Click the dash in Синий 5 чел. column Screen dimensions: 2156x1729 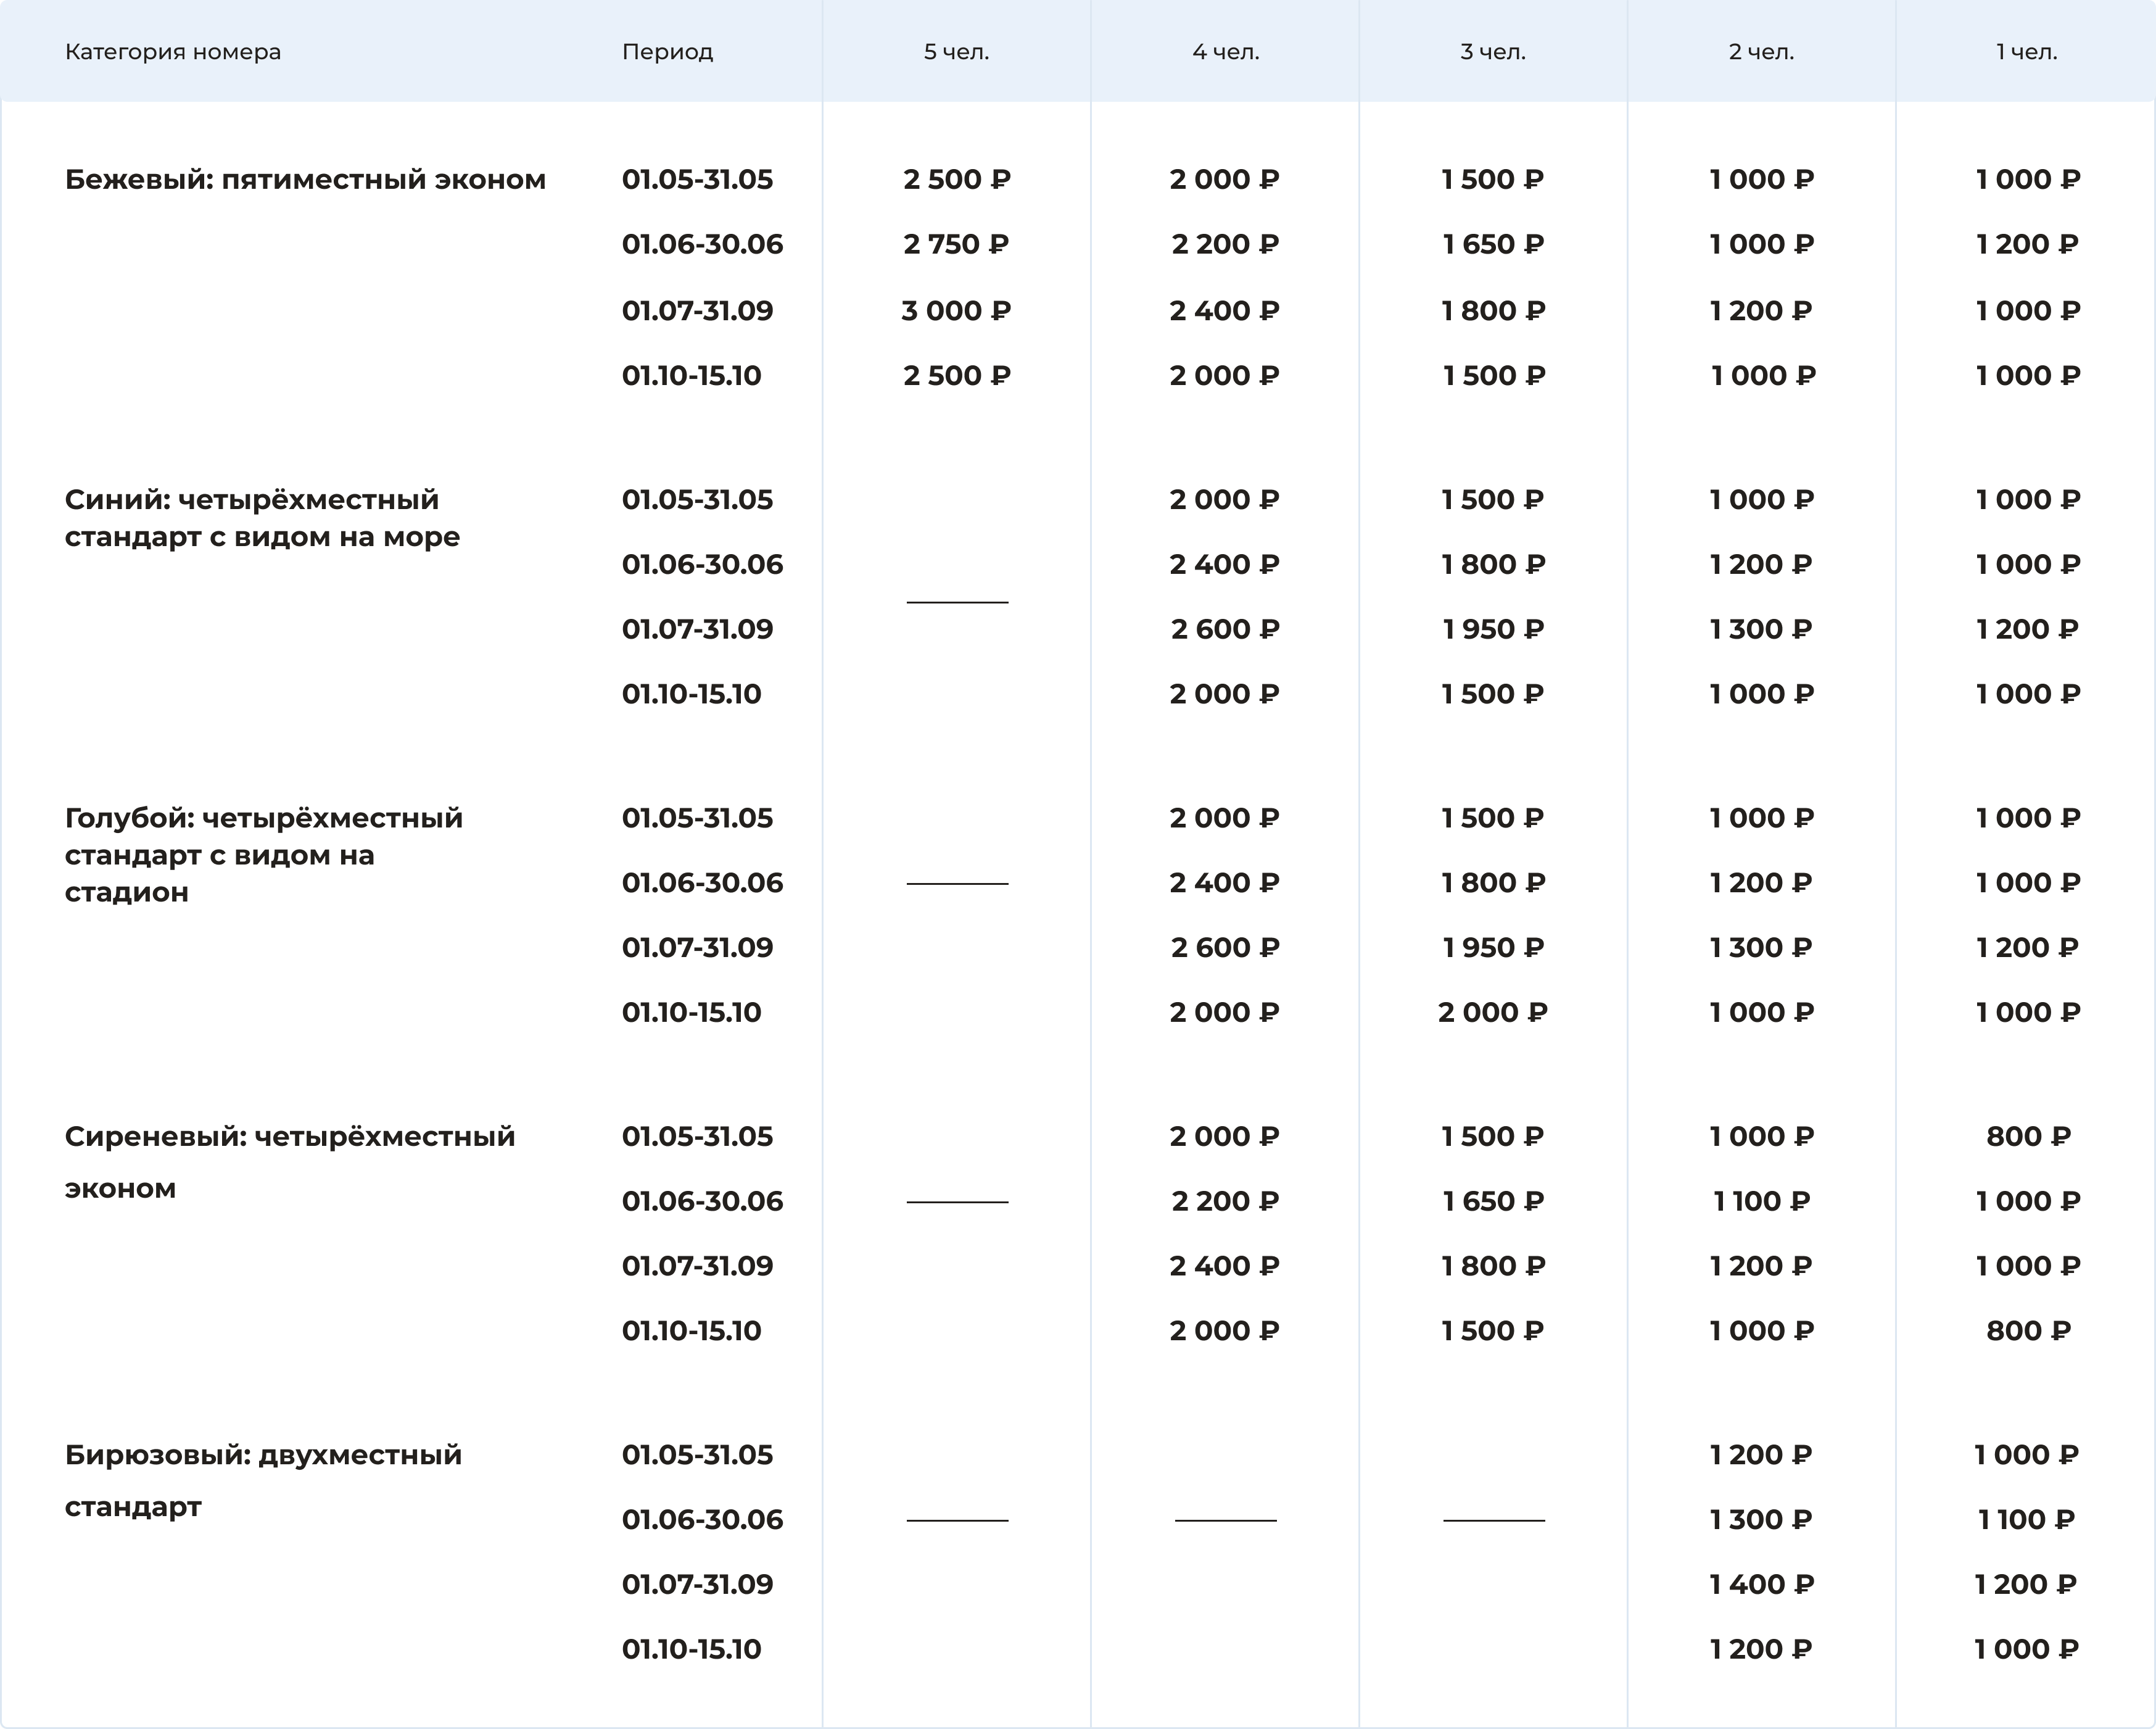click(957, 602)
